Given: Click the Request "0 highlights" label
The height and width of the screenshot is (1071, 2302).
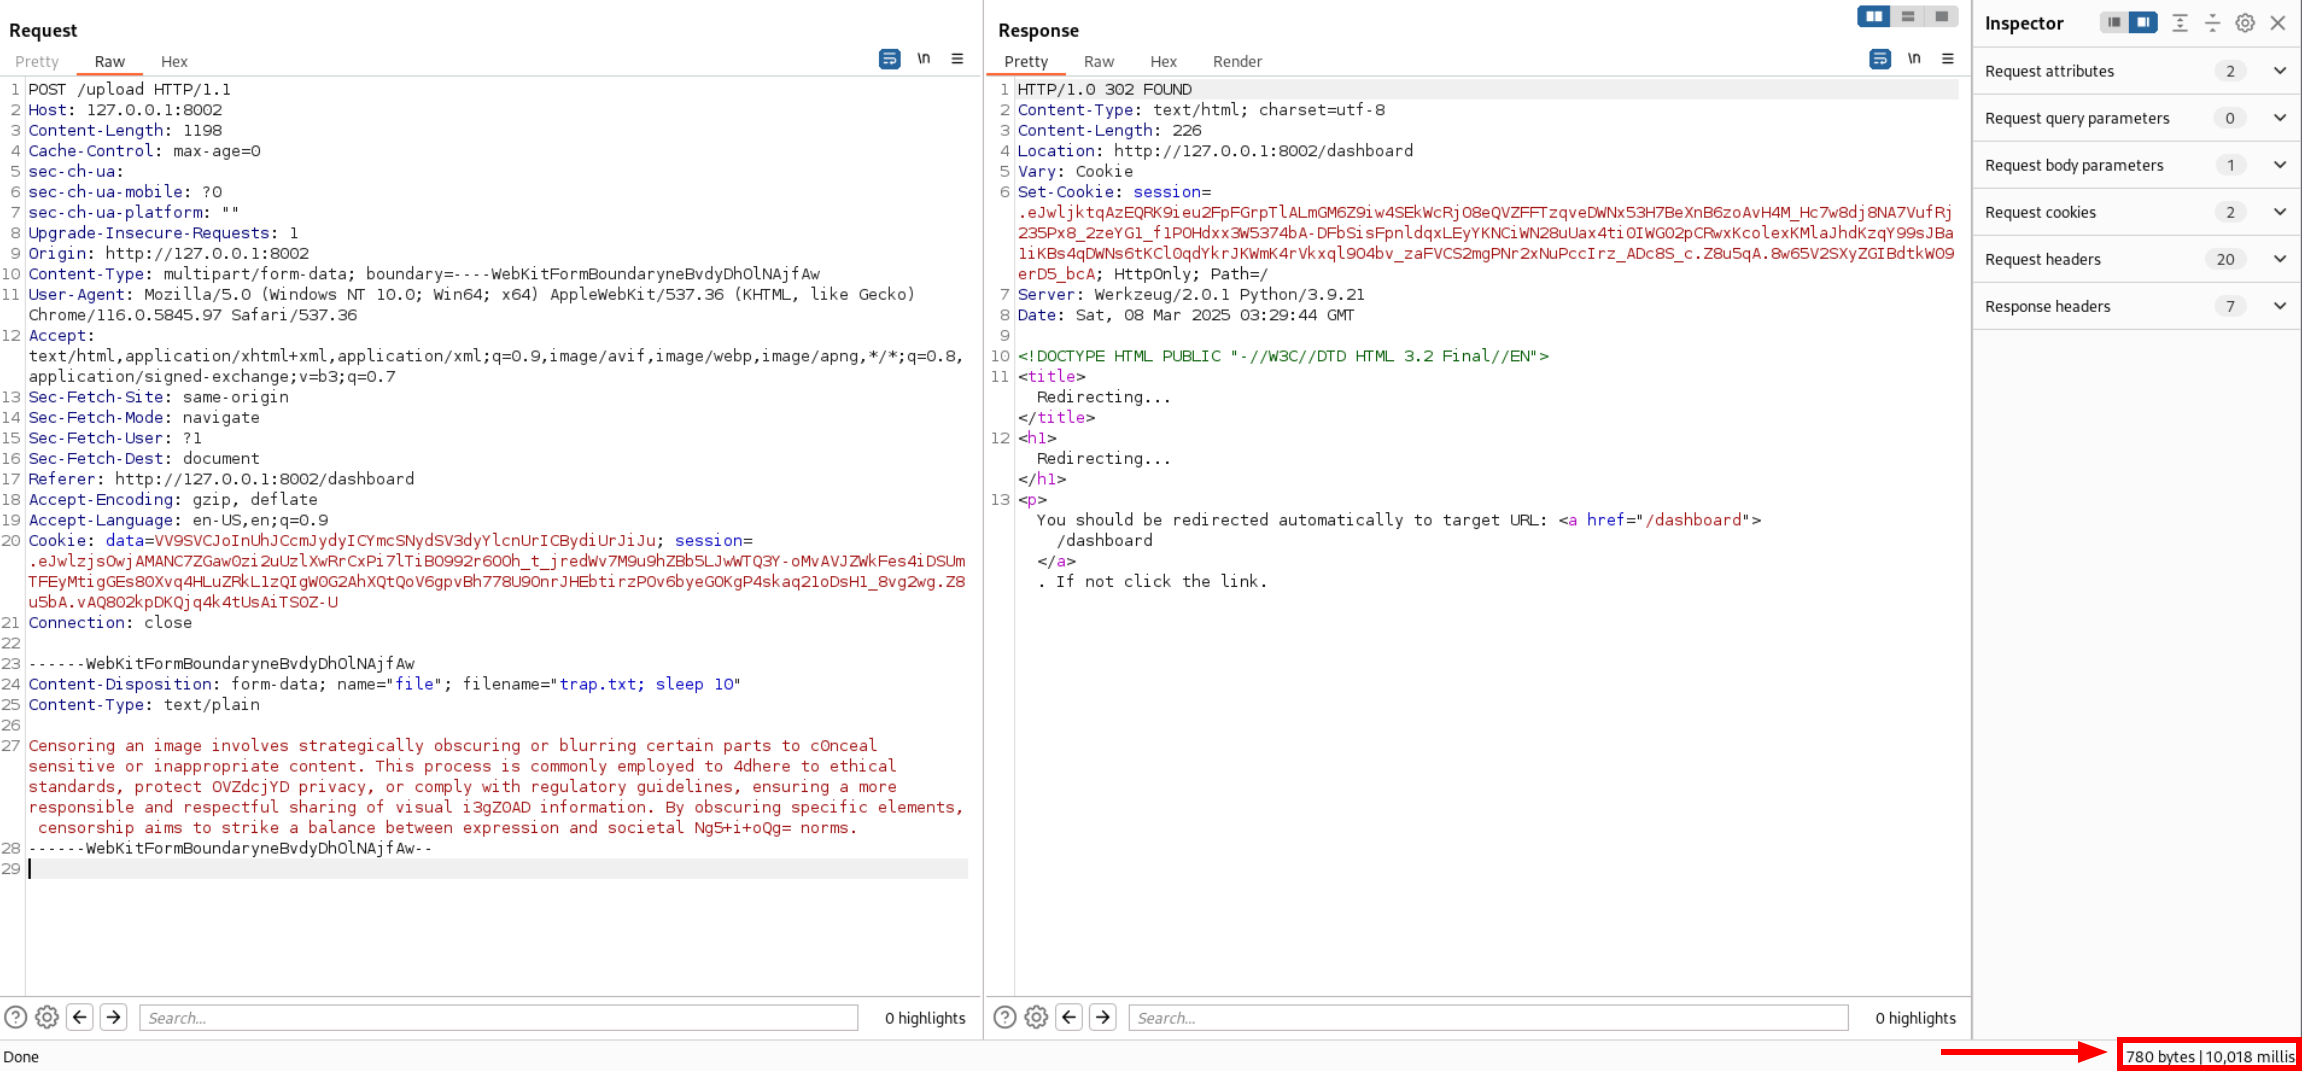Looking at the screenshot, I should tap(925, 1018).
